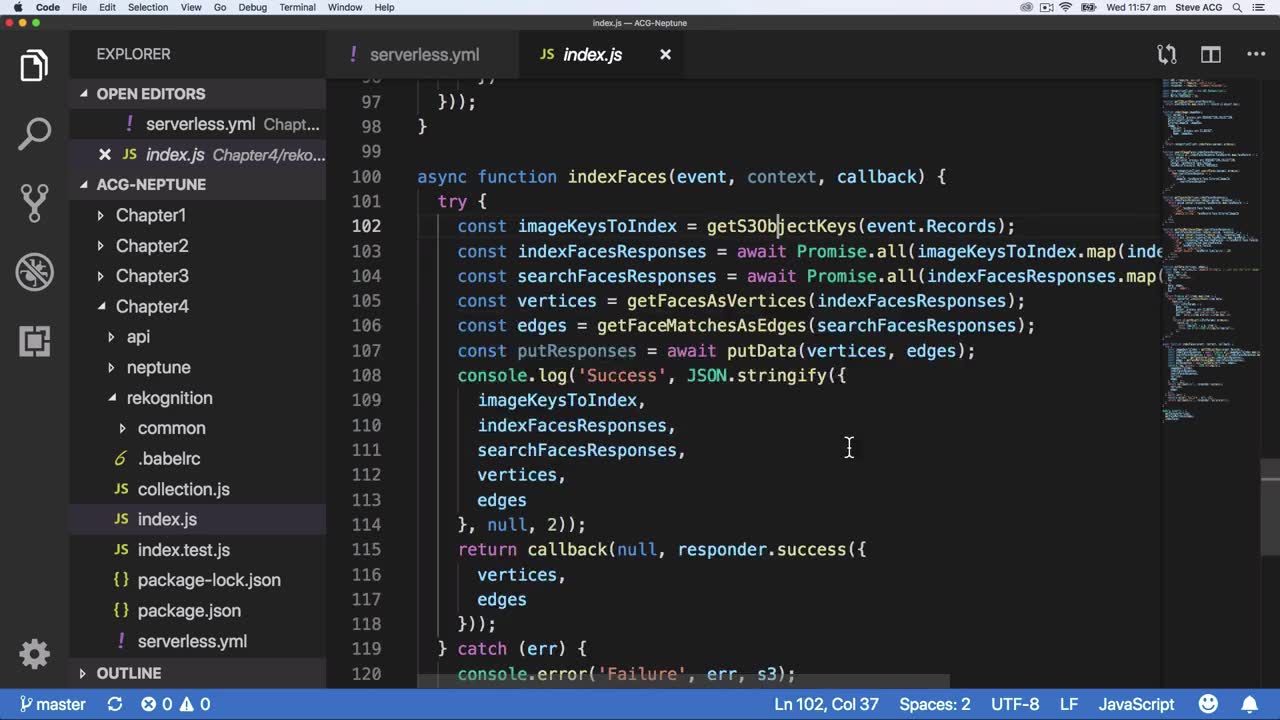Click the feedback smiley icon
The image size is (1280, 720).
click(x=1208, y=704)
